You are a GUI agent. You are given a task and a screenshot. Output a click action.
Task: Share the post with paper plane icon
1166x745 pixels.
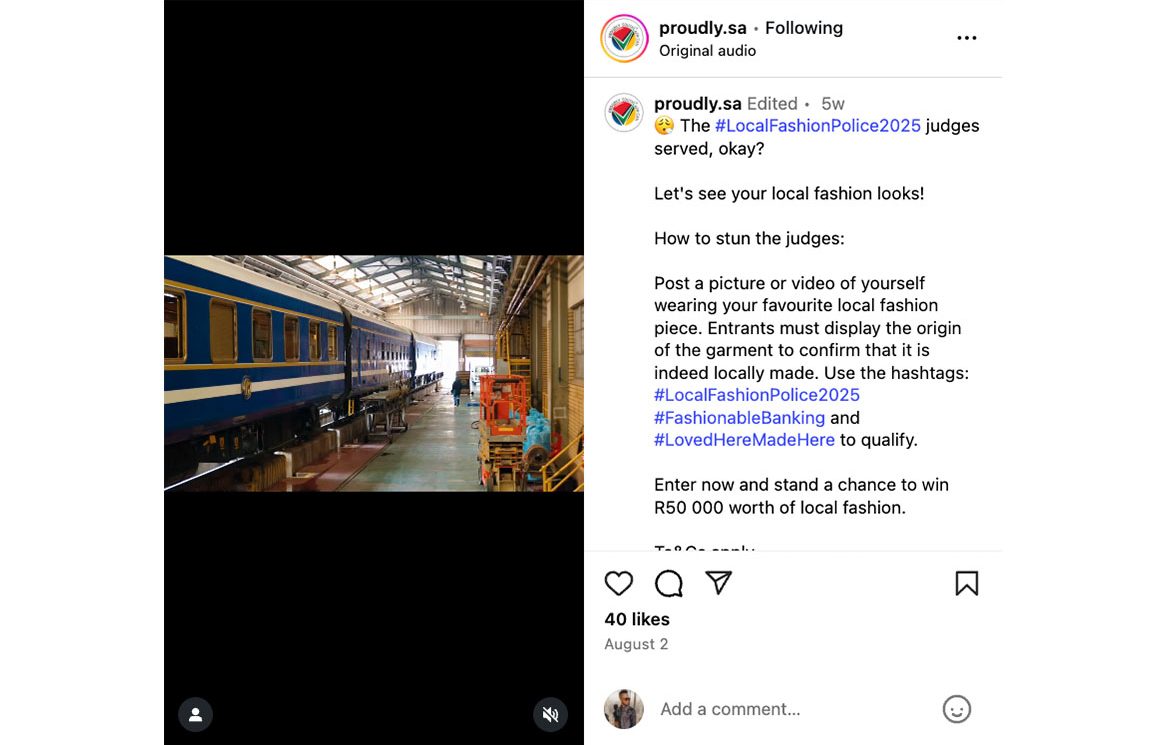click(x=719, y=583)
